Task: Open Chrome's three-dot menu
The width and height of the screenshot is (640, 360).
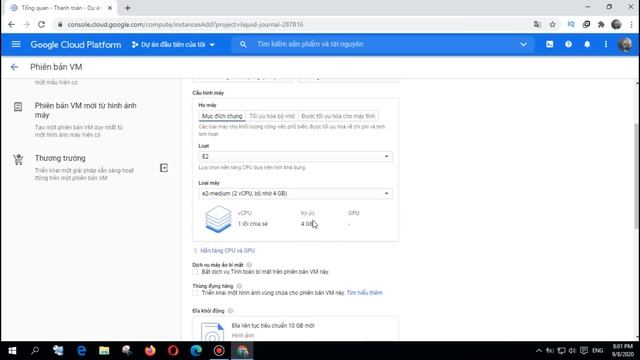Action: pyautogui.click(x=631, y=24)
